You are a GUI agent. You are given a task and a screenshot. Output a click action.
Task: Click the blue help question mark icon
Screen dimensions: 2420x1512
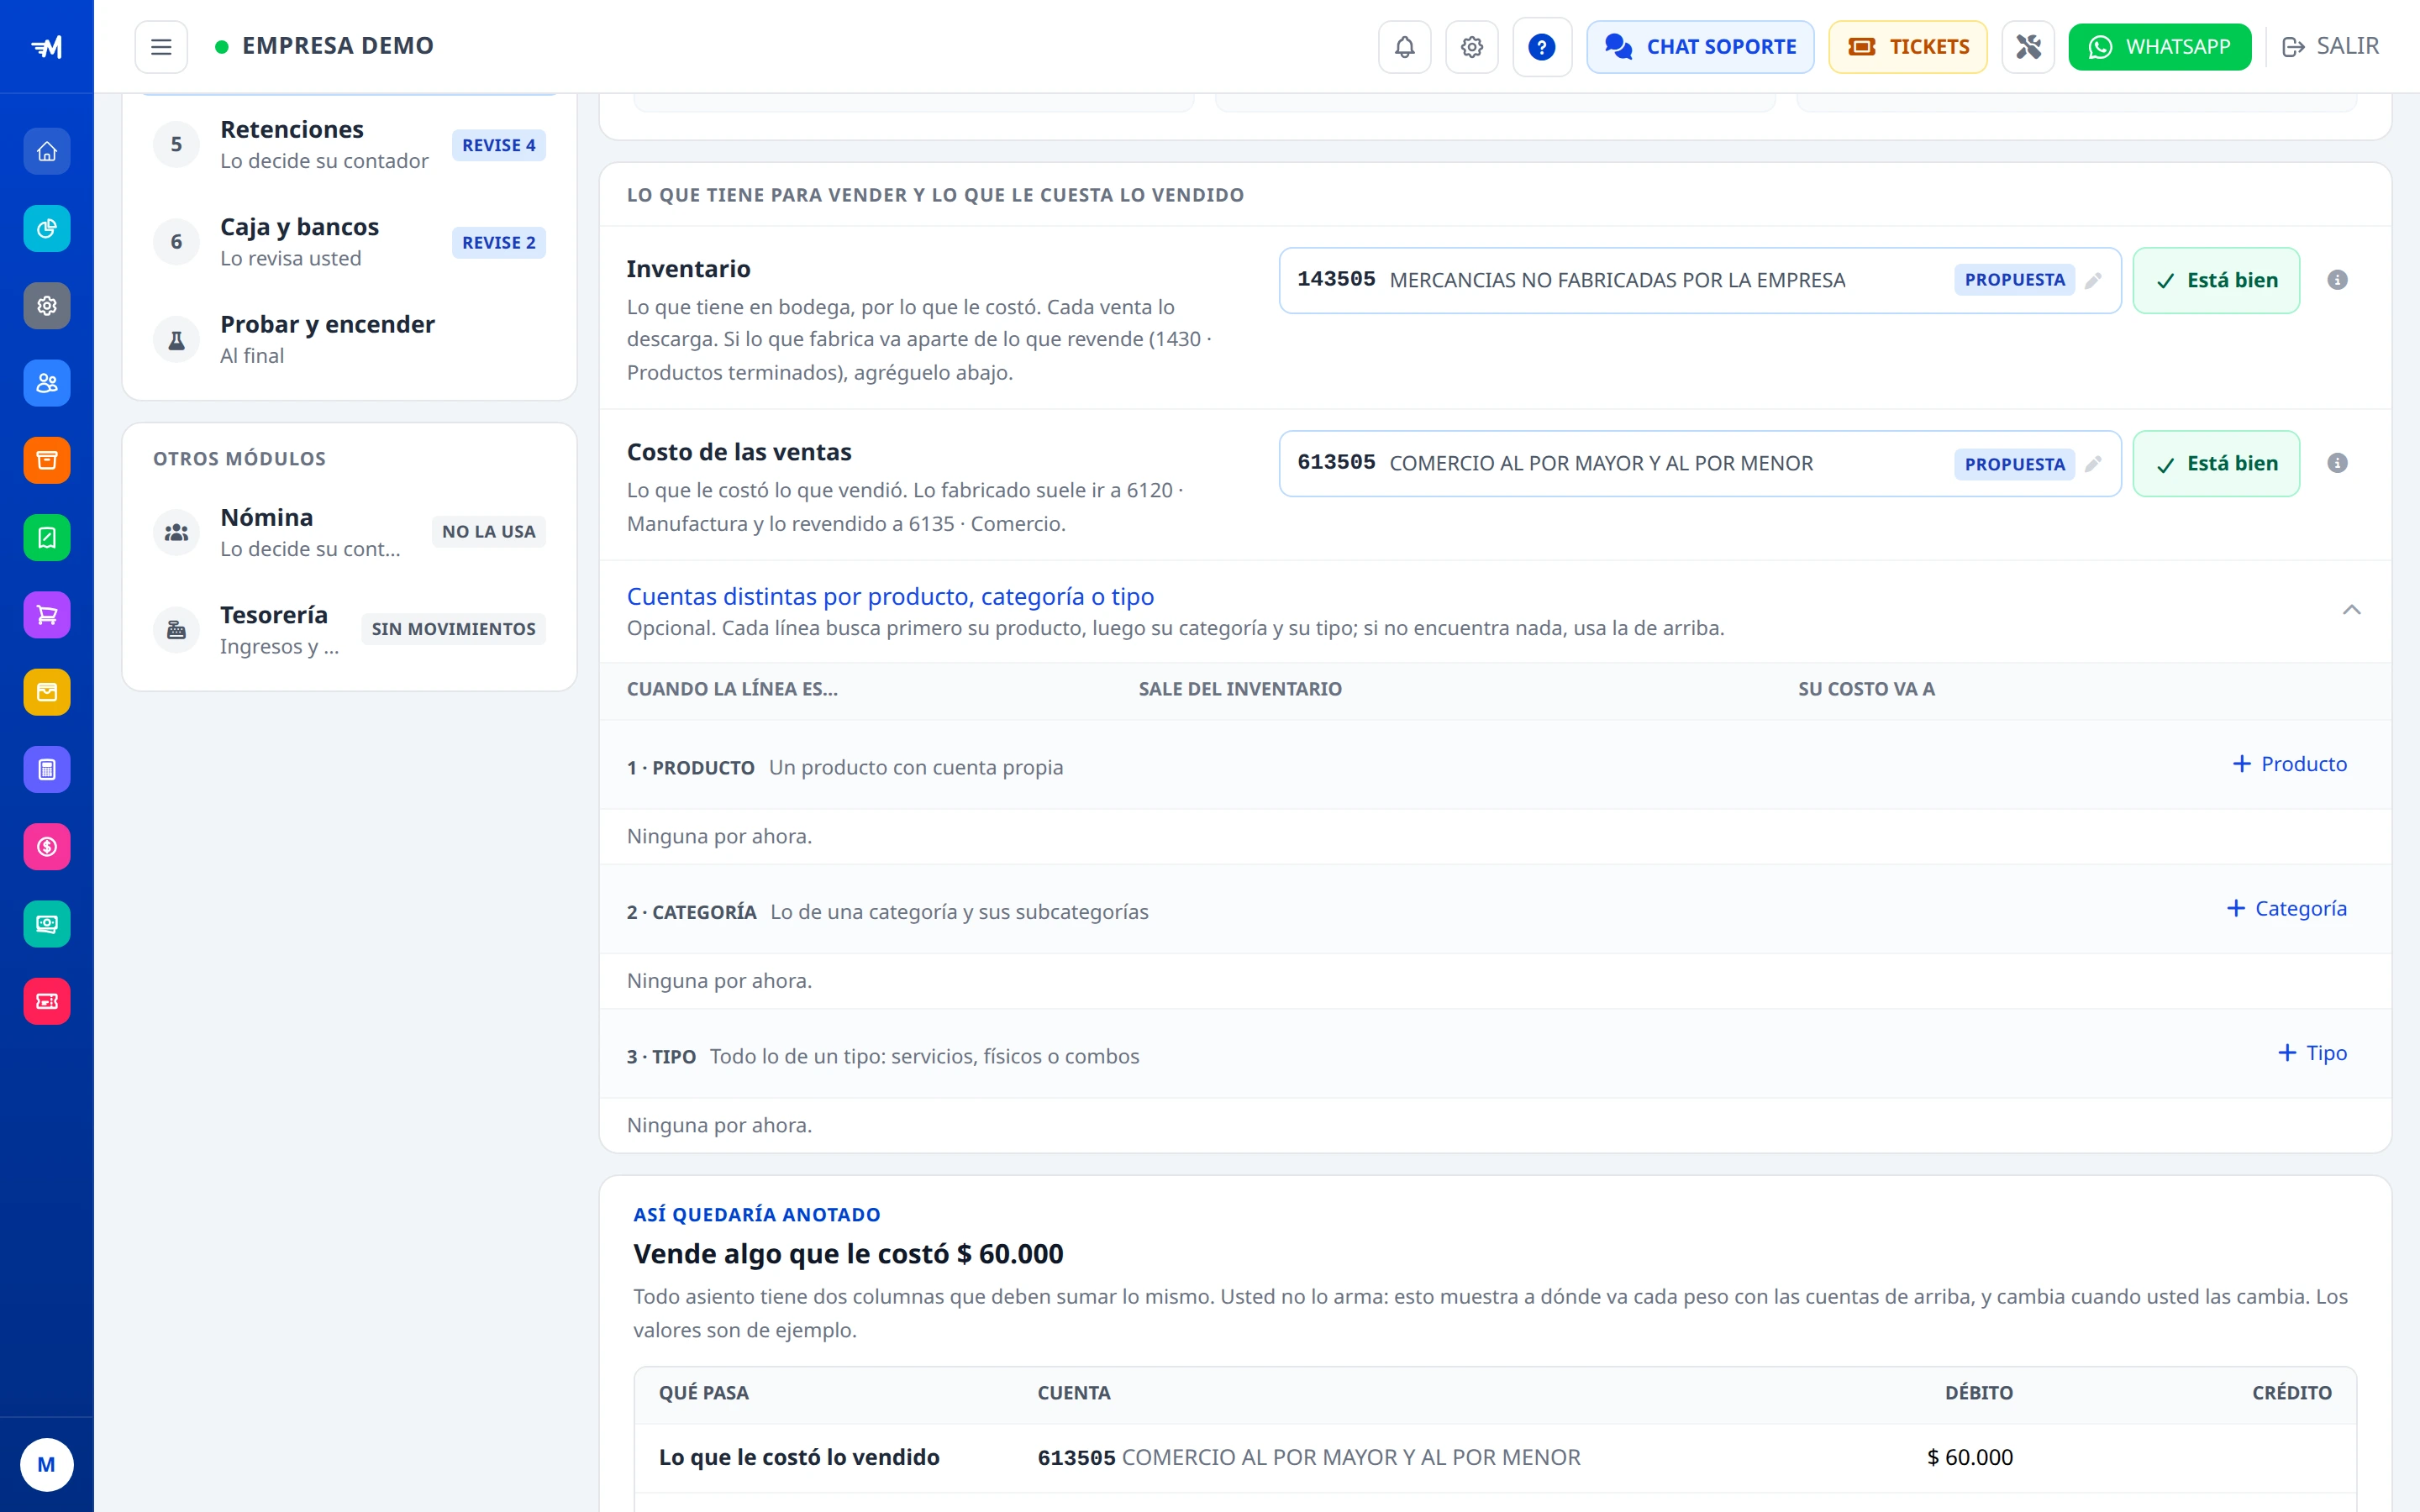point(1541,47)
